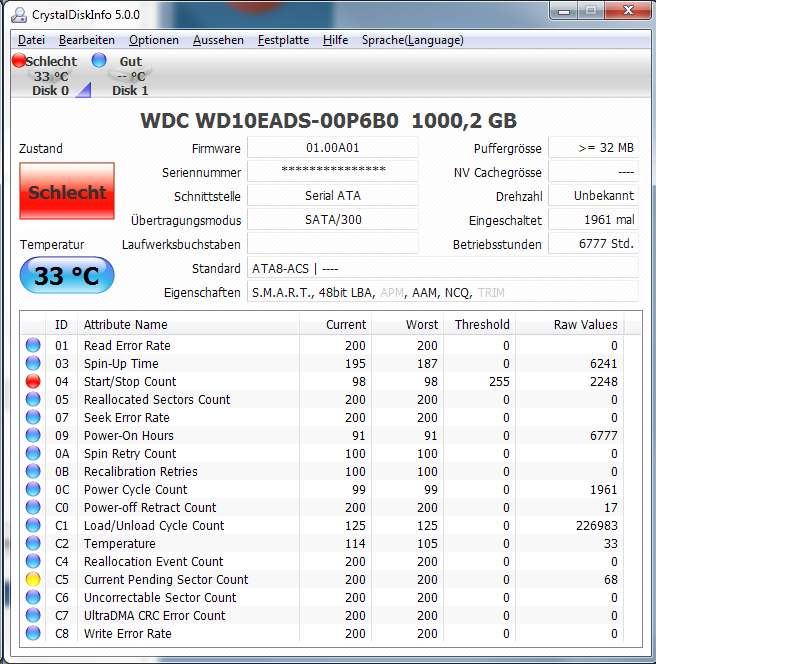Click the Current Pending Sector Count attribute name
This screenshot has height=664, width=791.
(x=166, y=579)
